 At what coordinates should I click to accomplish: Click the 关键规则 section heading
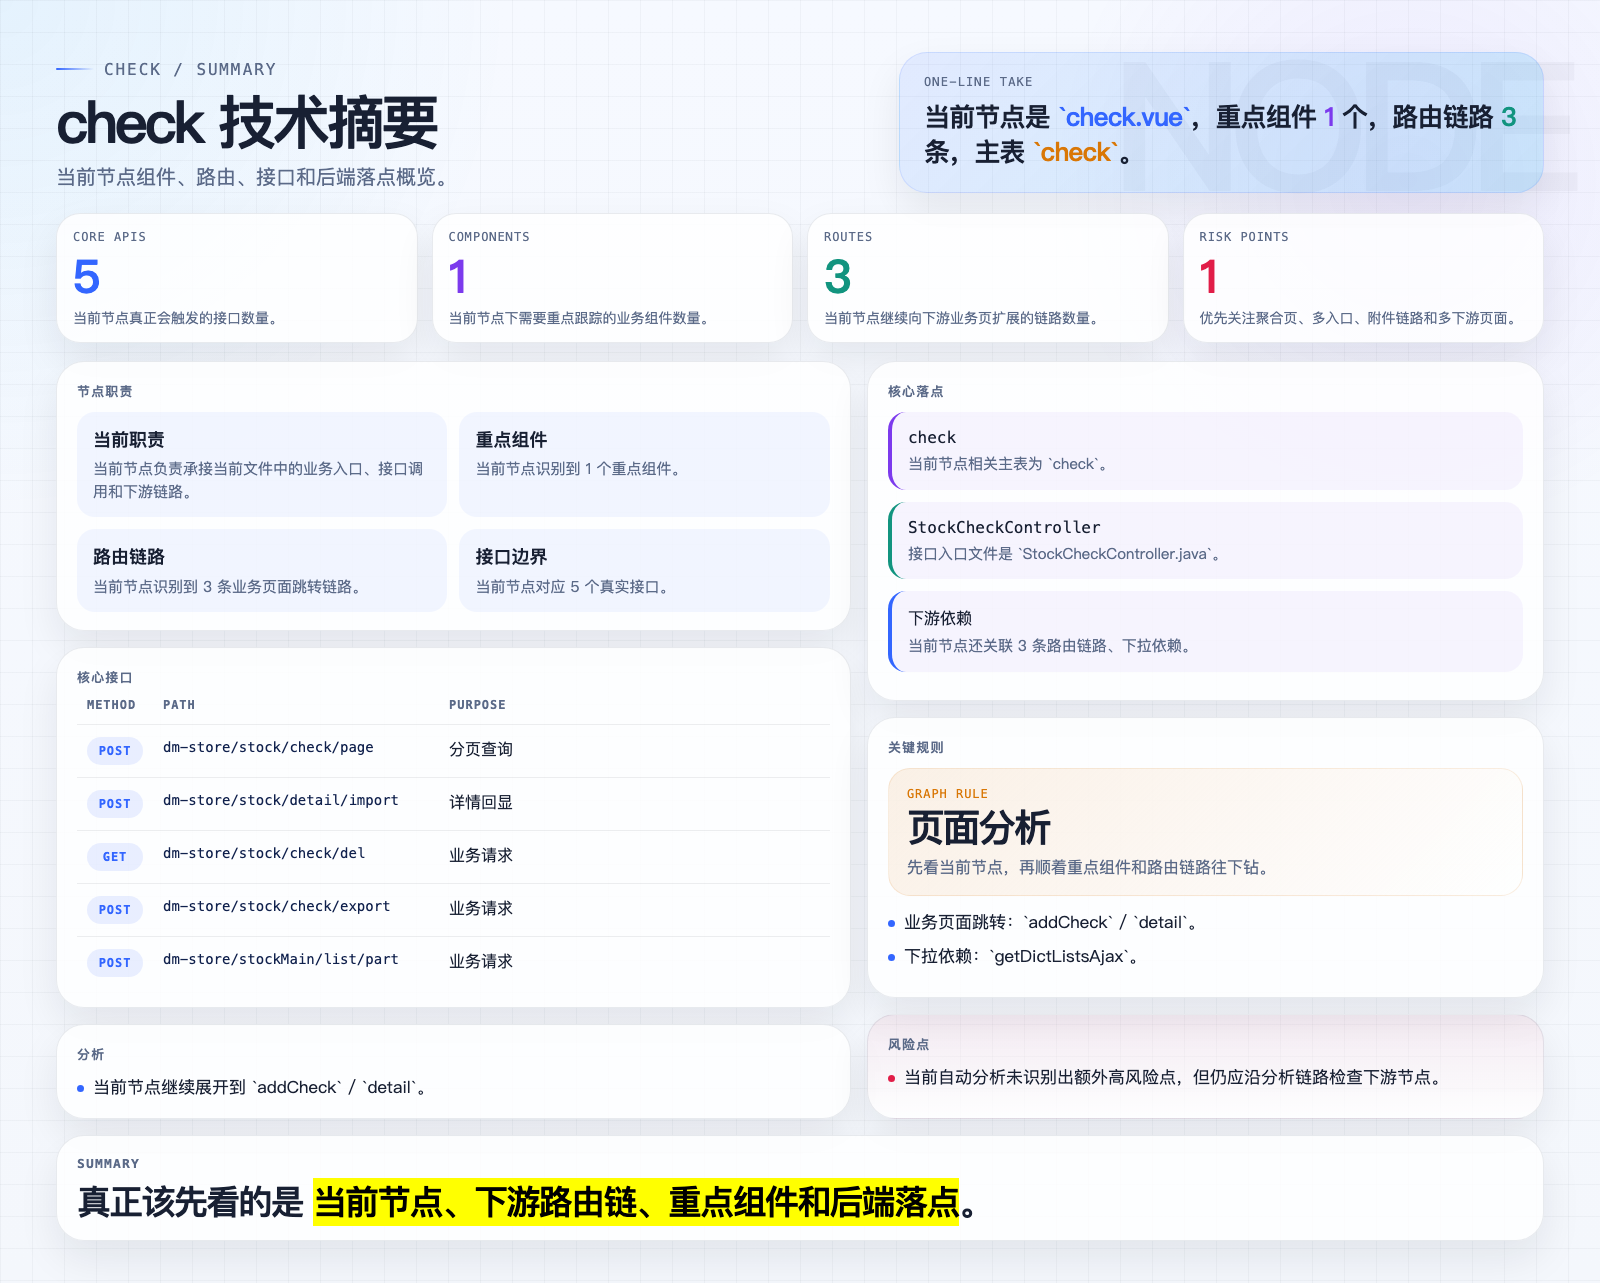click(x=916, y=748)
